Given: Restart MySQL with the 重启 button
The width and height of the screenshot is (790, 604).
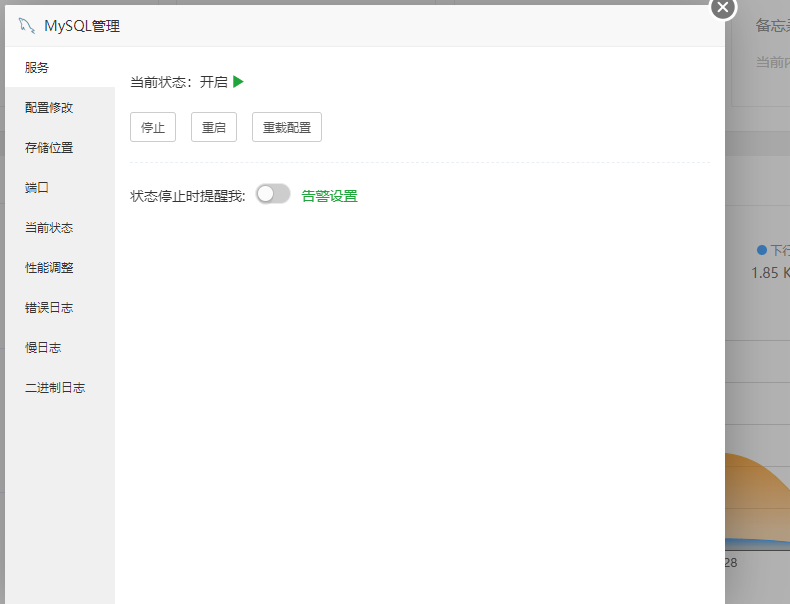Looking at the screenshot, I should tap(214, 127).
